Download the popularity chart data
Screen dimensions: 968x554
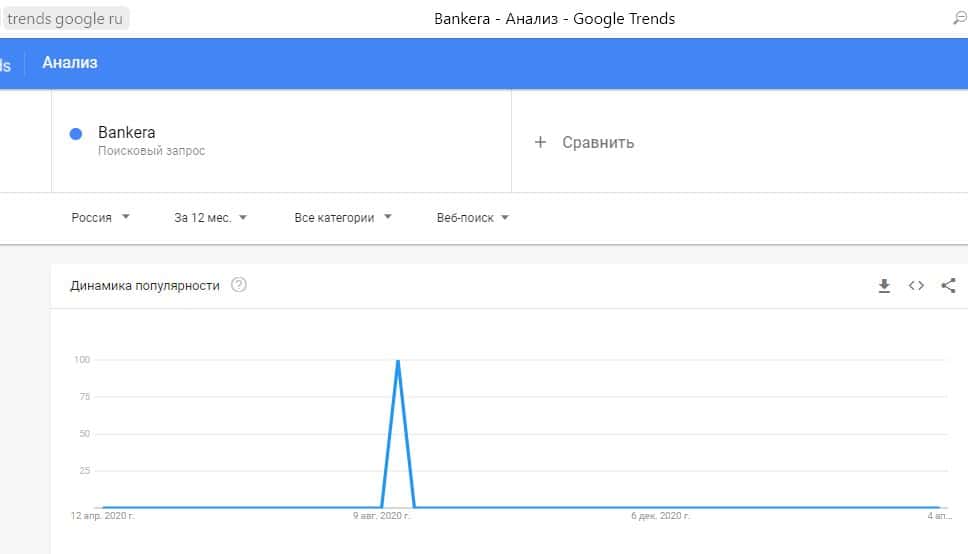(x=884, y=286)
